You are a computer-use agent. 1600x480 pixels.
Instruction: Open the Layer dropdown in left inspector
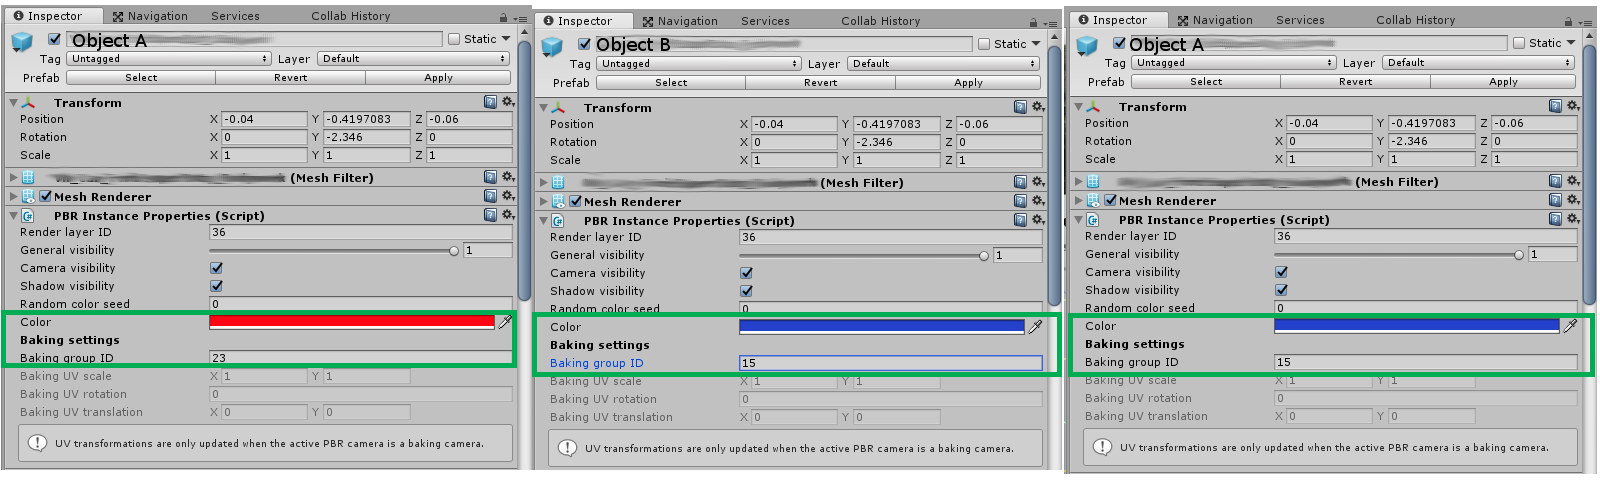coord(413,59)
